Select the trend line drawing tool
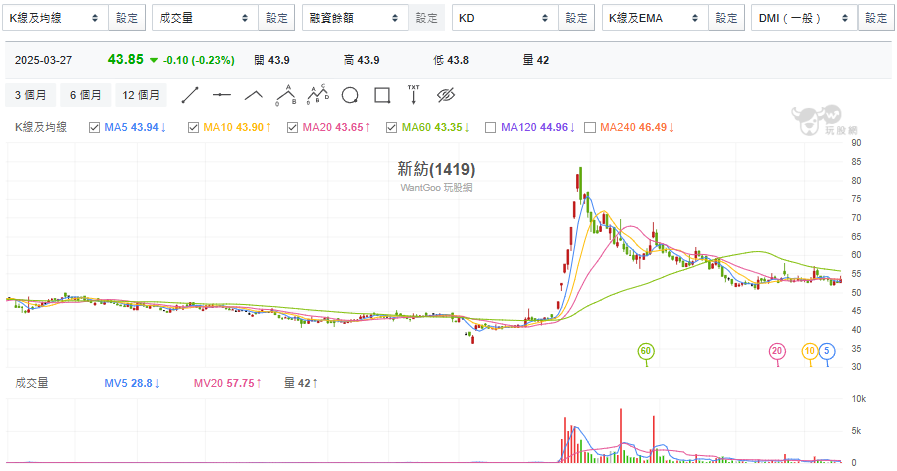This screenshot has width=897, height=471. (x=190, y=96)
